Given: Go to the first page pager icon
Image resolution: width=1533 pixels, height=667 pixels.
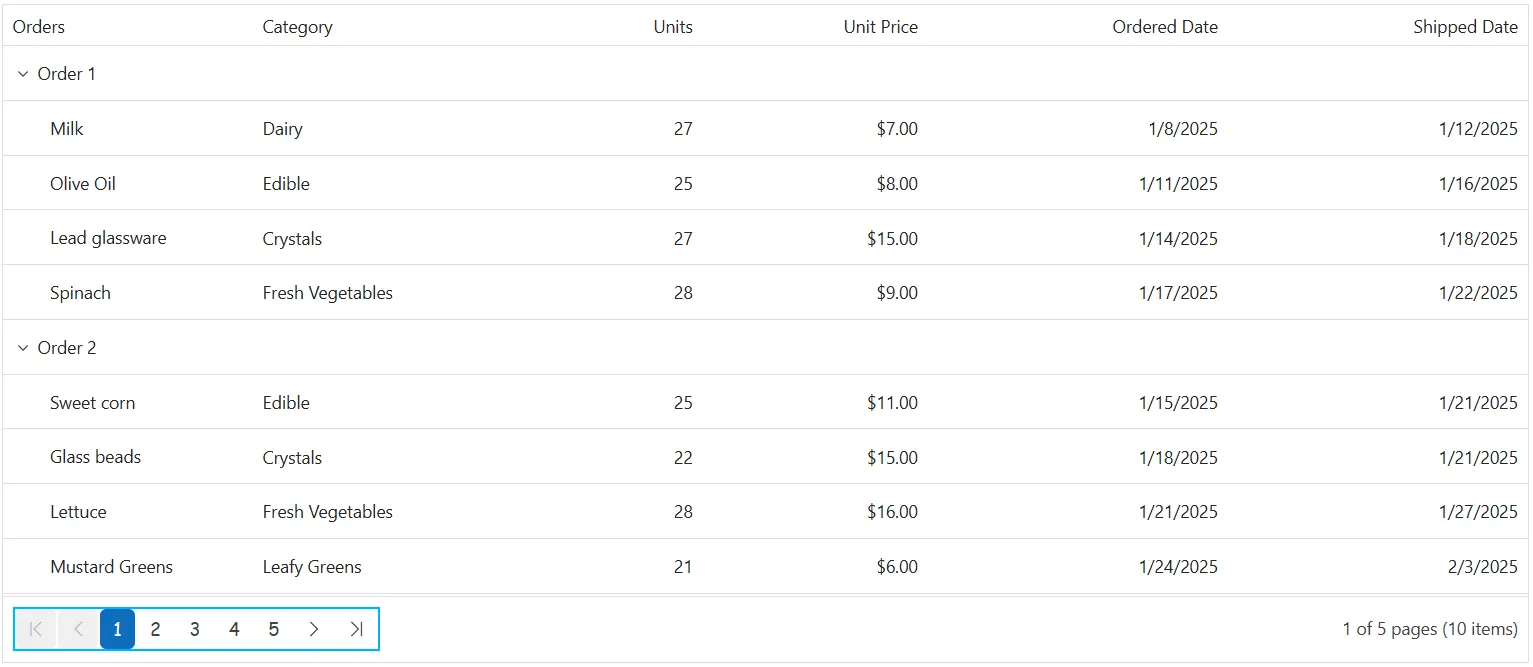Looking at the screenshot, I should click(x=36, y=629).
